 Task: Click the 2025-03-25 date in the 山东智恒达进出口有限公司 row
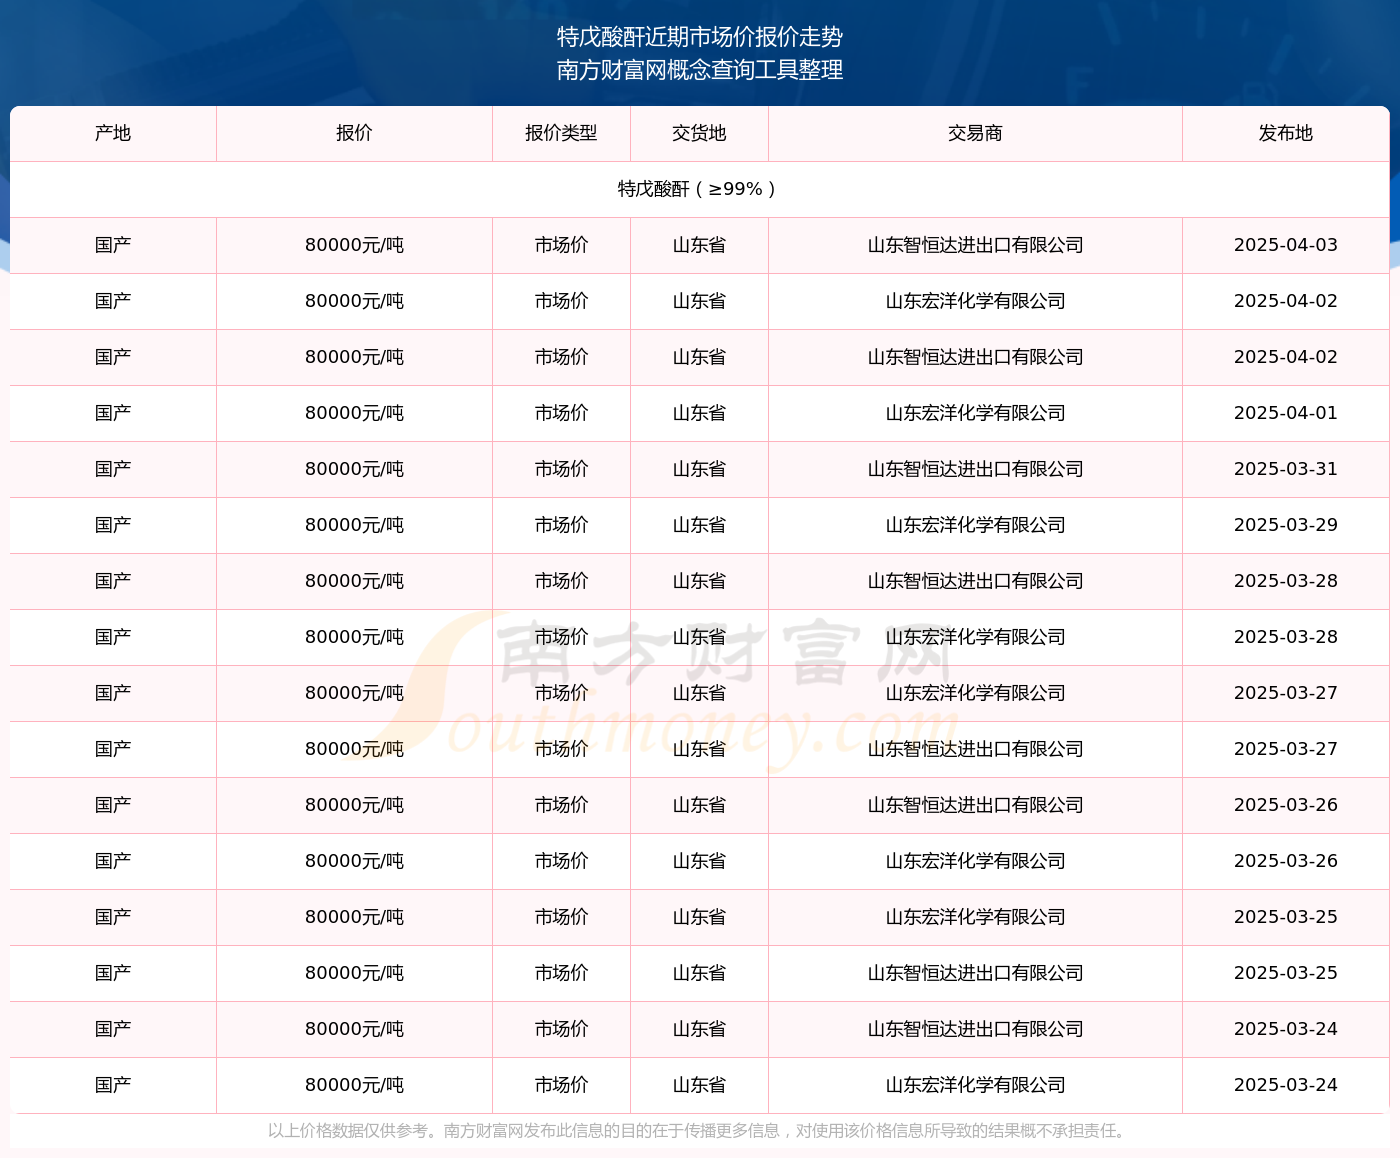[1285, 973]
